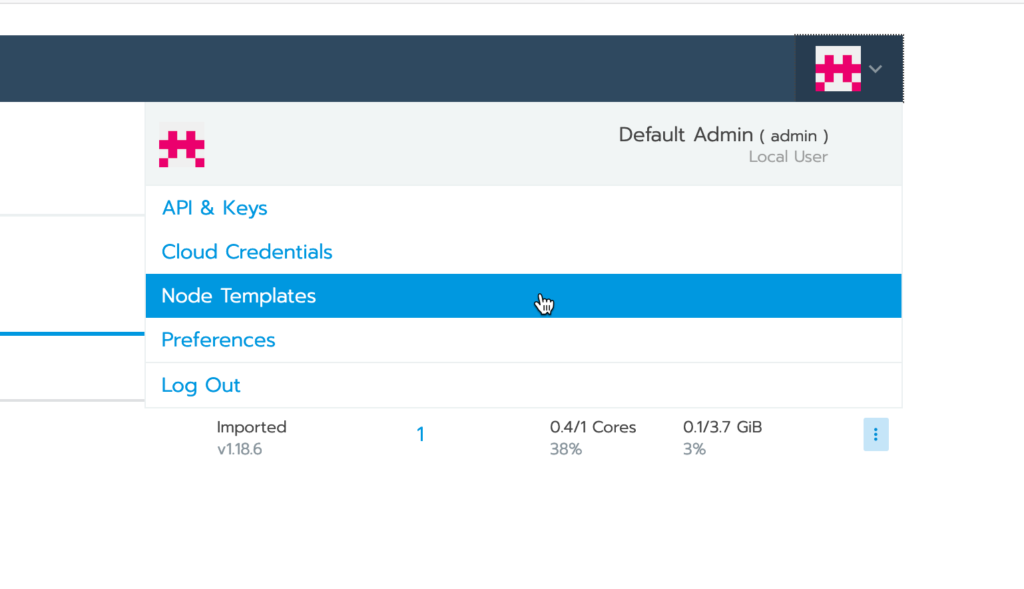Image resolution: width=1024 pixels, height=589 pixels.
Task: Select Node Templates menu entry
Action: click(x=523, y=296)
